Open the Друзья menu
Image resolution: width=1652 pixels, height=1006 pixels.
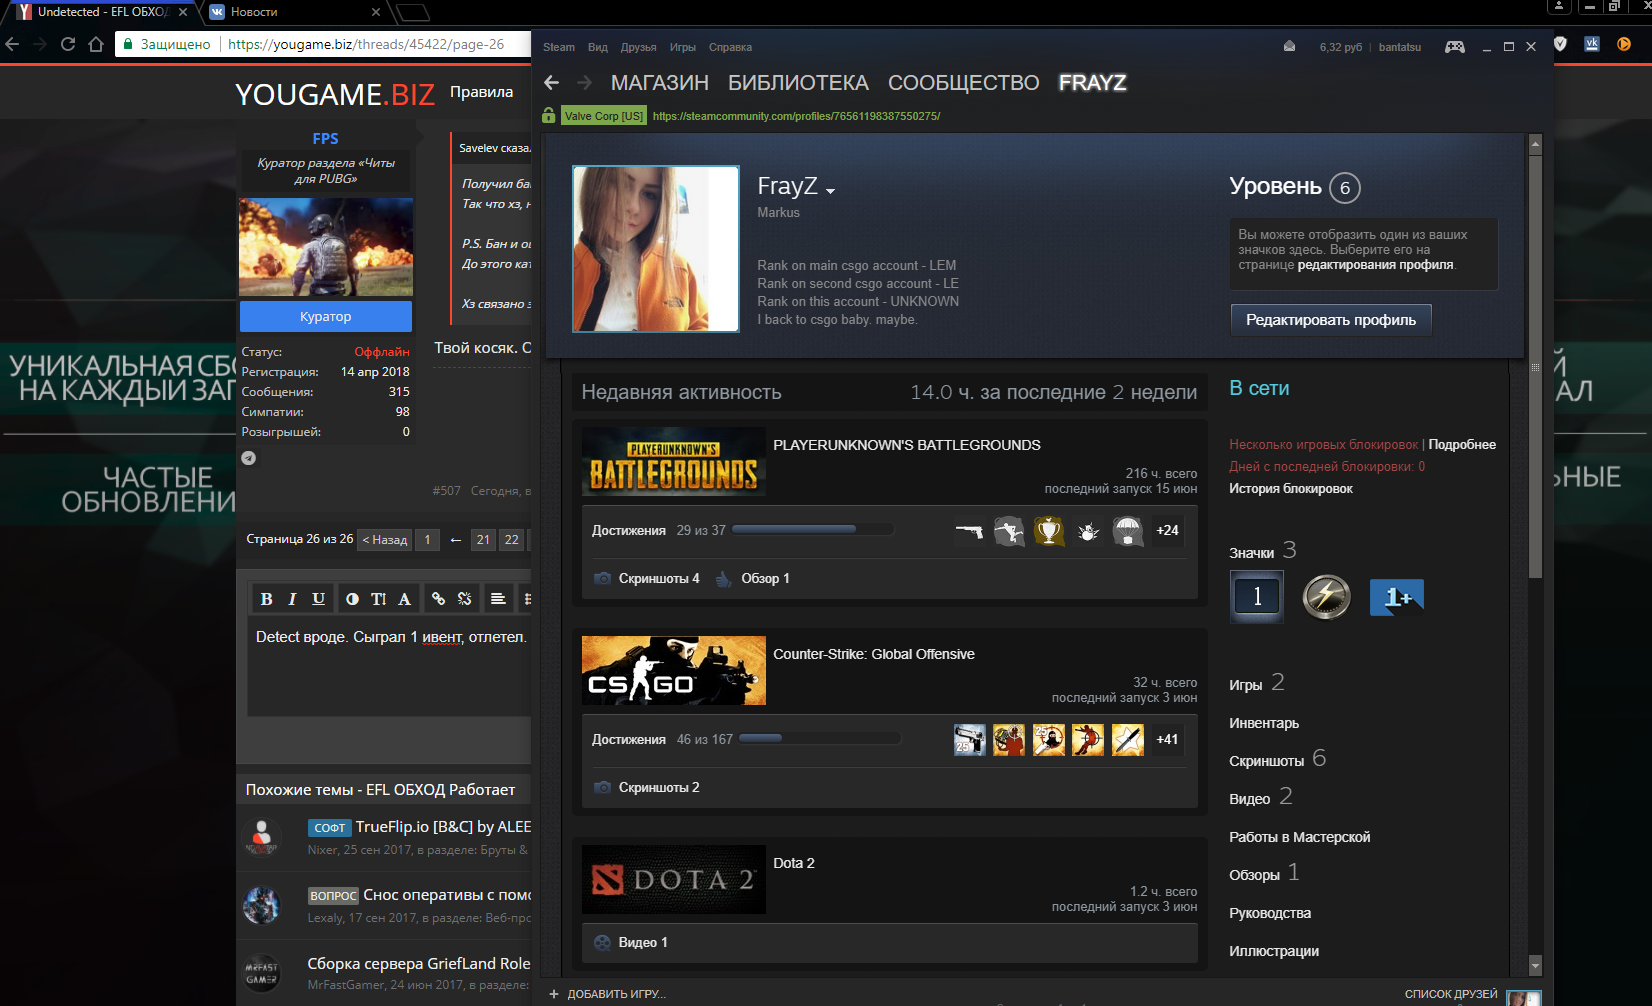click(638, 47)
